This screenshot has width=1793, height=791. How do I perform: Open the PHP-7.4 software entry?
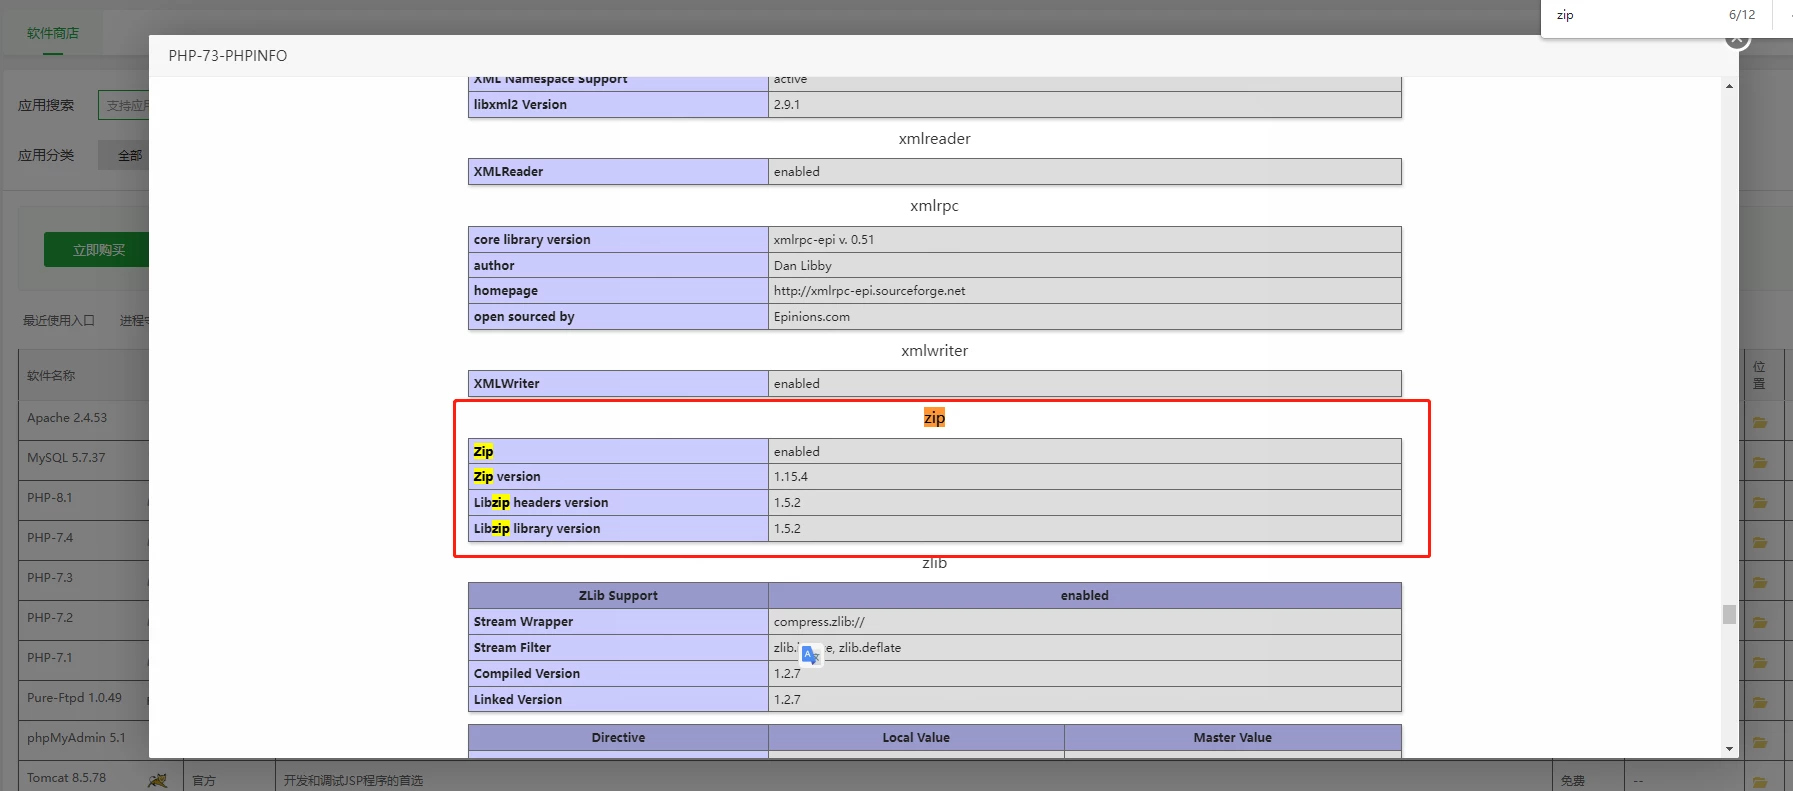tap(50, 538)
